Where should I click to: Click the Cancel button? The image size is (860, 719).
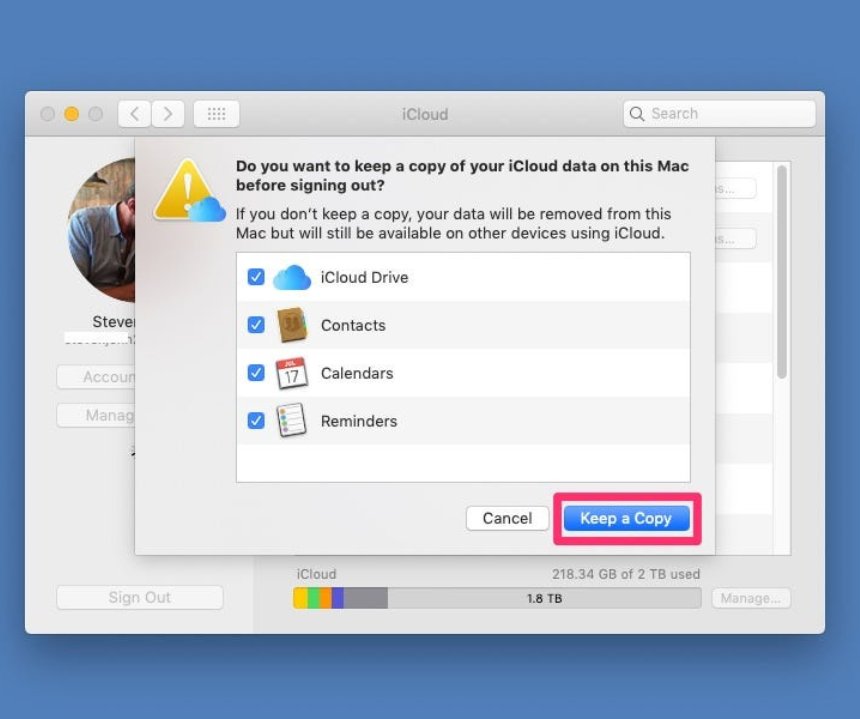click(x=507, y=518)
